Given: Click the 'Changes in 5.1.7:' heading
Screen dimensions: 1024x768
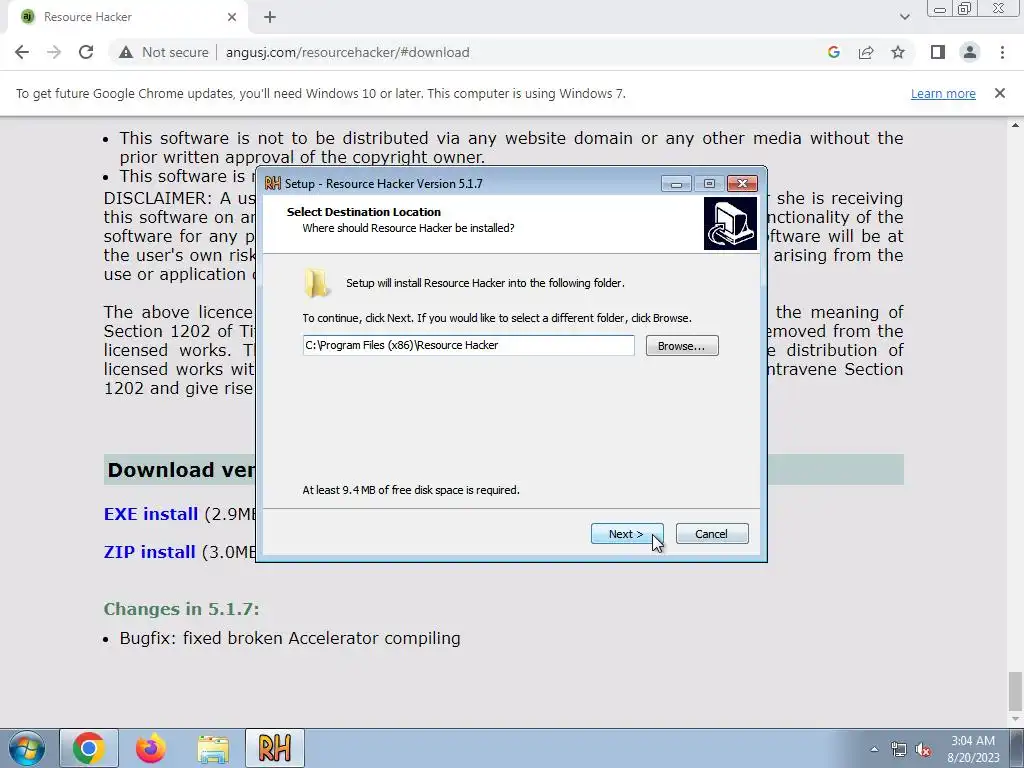Looking at the screenshot, I should 182,609.
